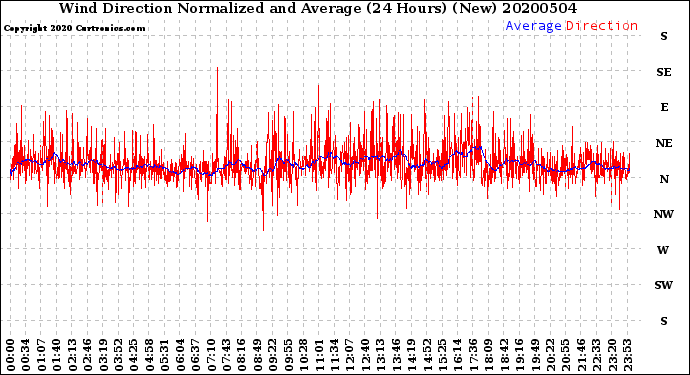Image resolution: width=690 pixels, height=375 pixels.
Task: Click the "SE" direction axis label
Action: pyautogui.click(x=664, y=72)
